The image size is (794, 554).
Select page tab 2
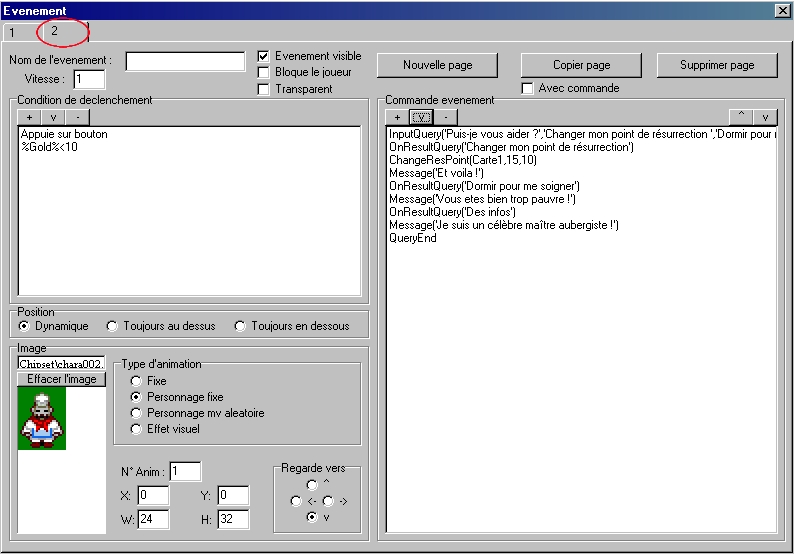click(55, 32)
